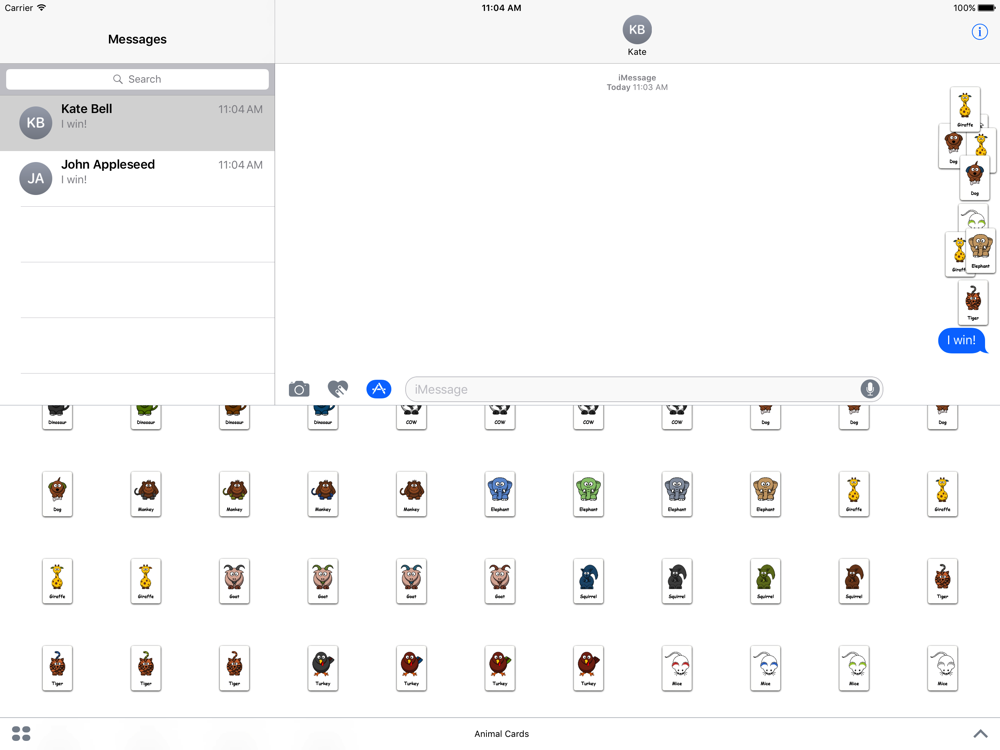
Task: Open the John Appleseed conversation
Action: 137,179
